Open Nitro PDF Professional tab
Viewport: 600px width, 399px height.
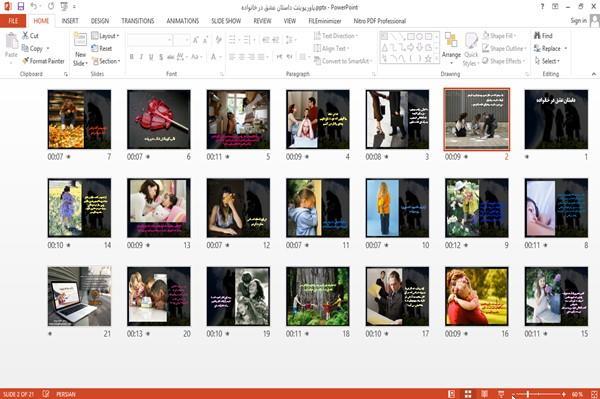point(380,21)
